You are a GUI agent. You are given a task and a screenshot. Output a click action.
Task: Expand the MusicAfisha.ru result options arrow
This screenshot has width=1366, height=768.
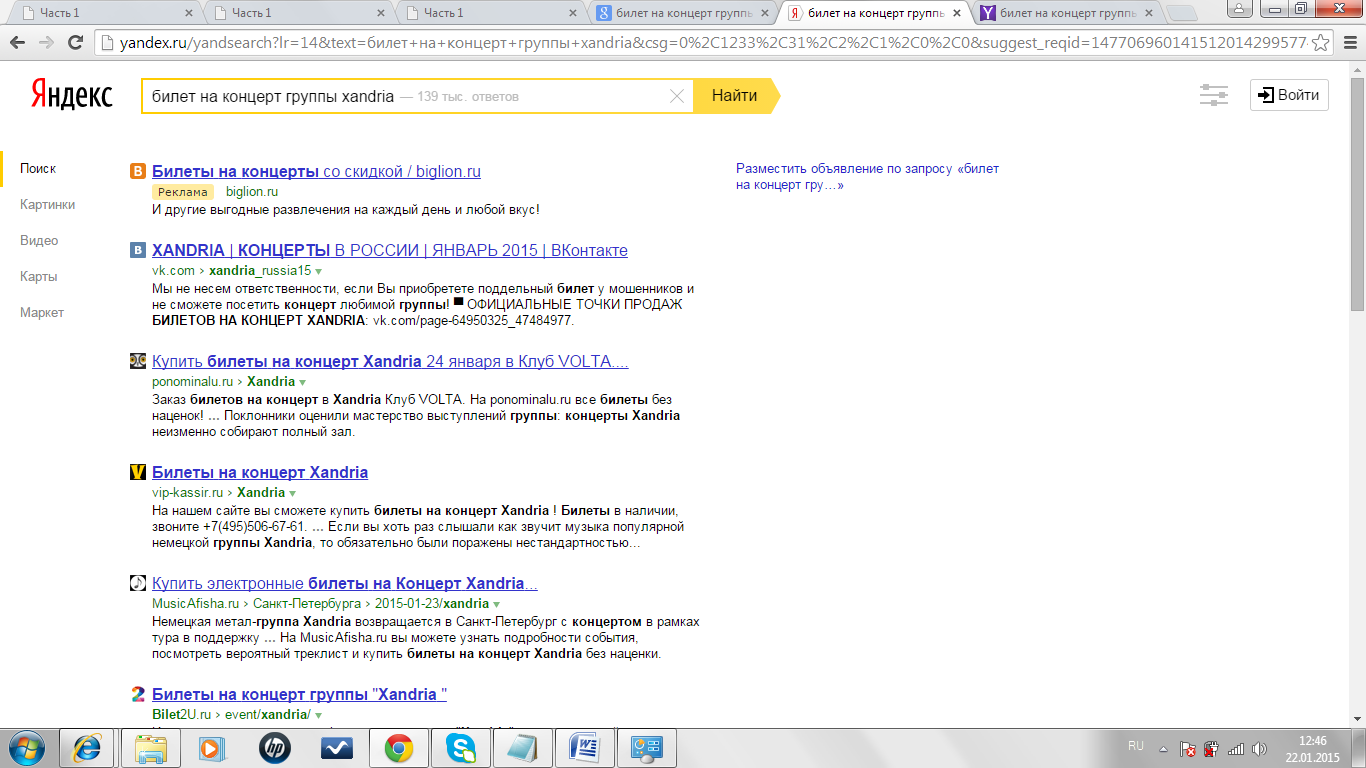pyautogui.click(x=496, y=604)
